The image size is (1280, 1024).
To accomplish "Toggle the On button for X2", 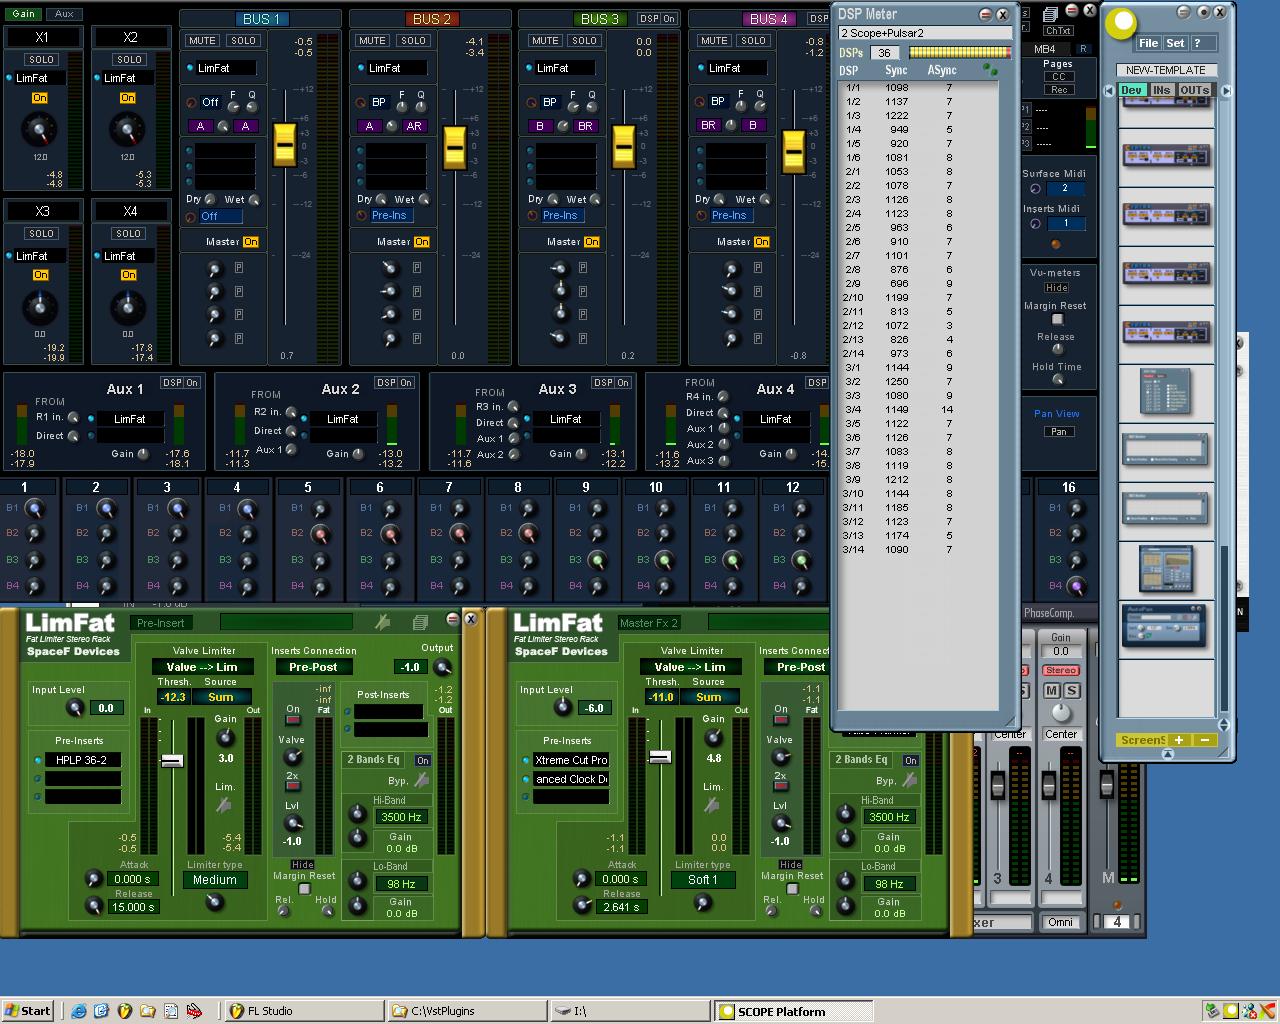I will point(128,98).
